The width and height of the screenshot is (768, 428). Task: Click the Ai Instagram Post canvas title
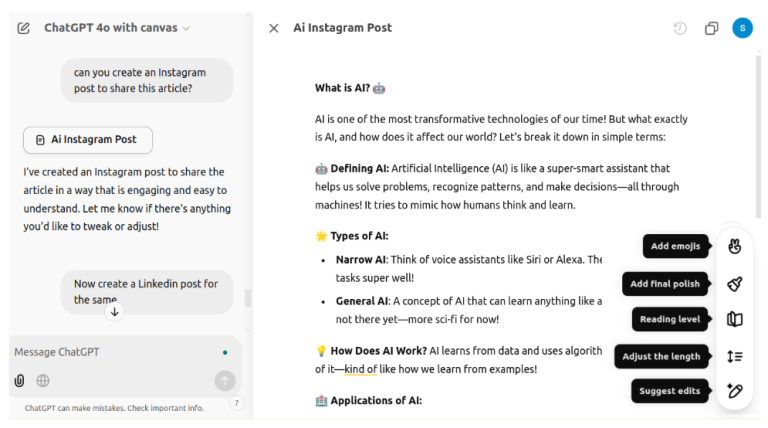(x=342, y=28)
